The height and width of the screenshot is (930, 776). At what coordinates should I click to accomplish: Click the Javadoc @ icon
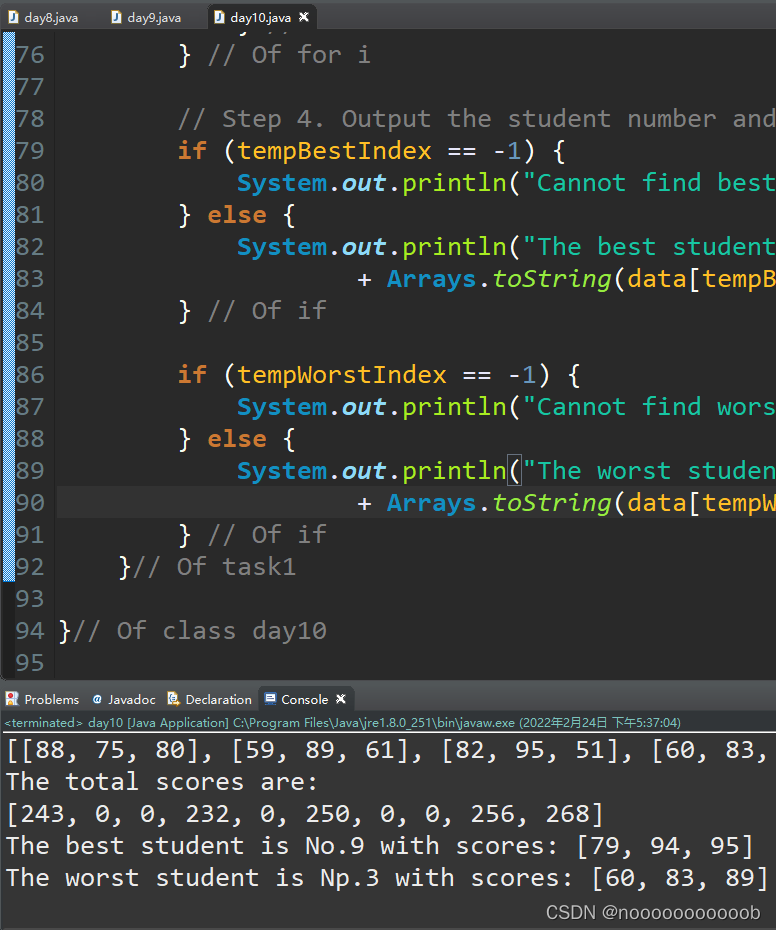click(97, 699)
